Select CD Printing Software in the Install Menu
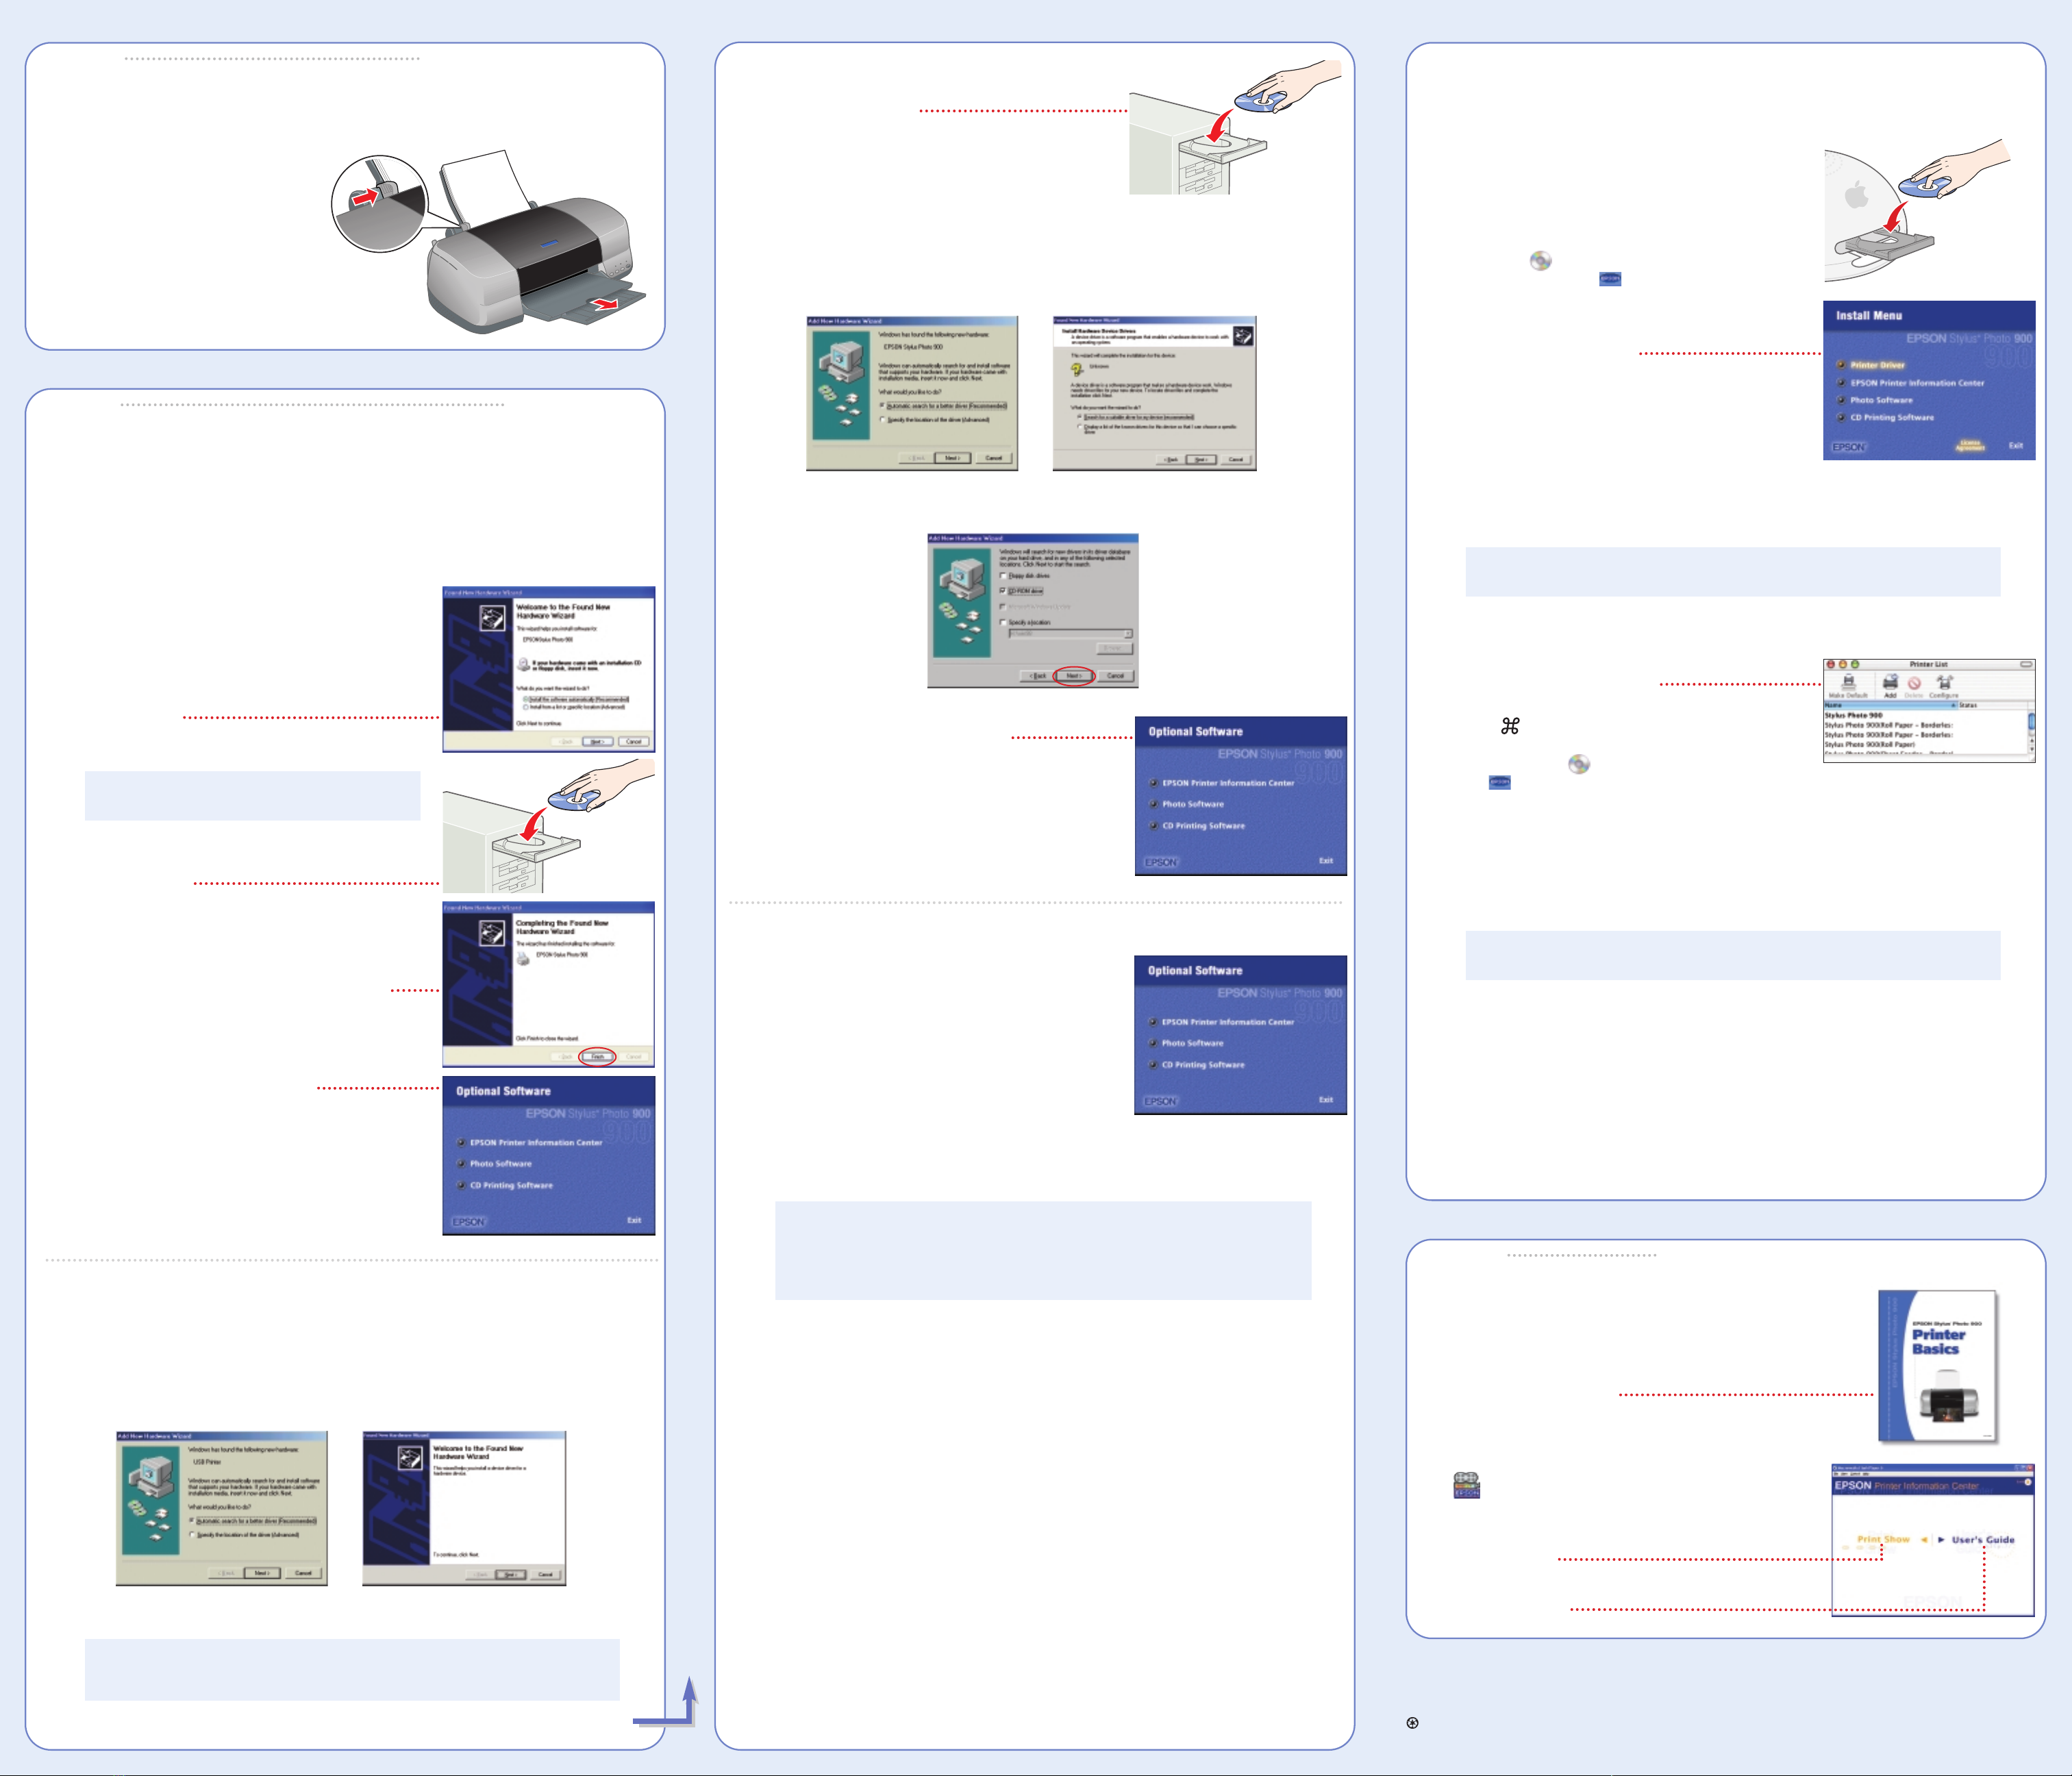The height and width of the screenshot is (1776, 2072). (x=1891, y=417)
